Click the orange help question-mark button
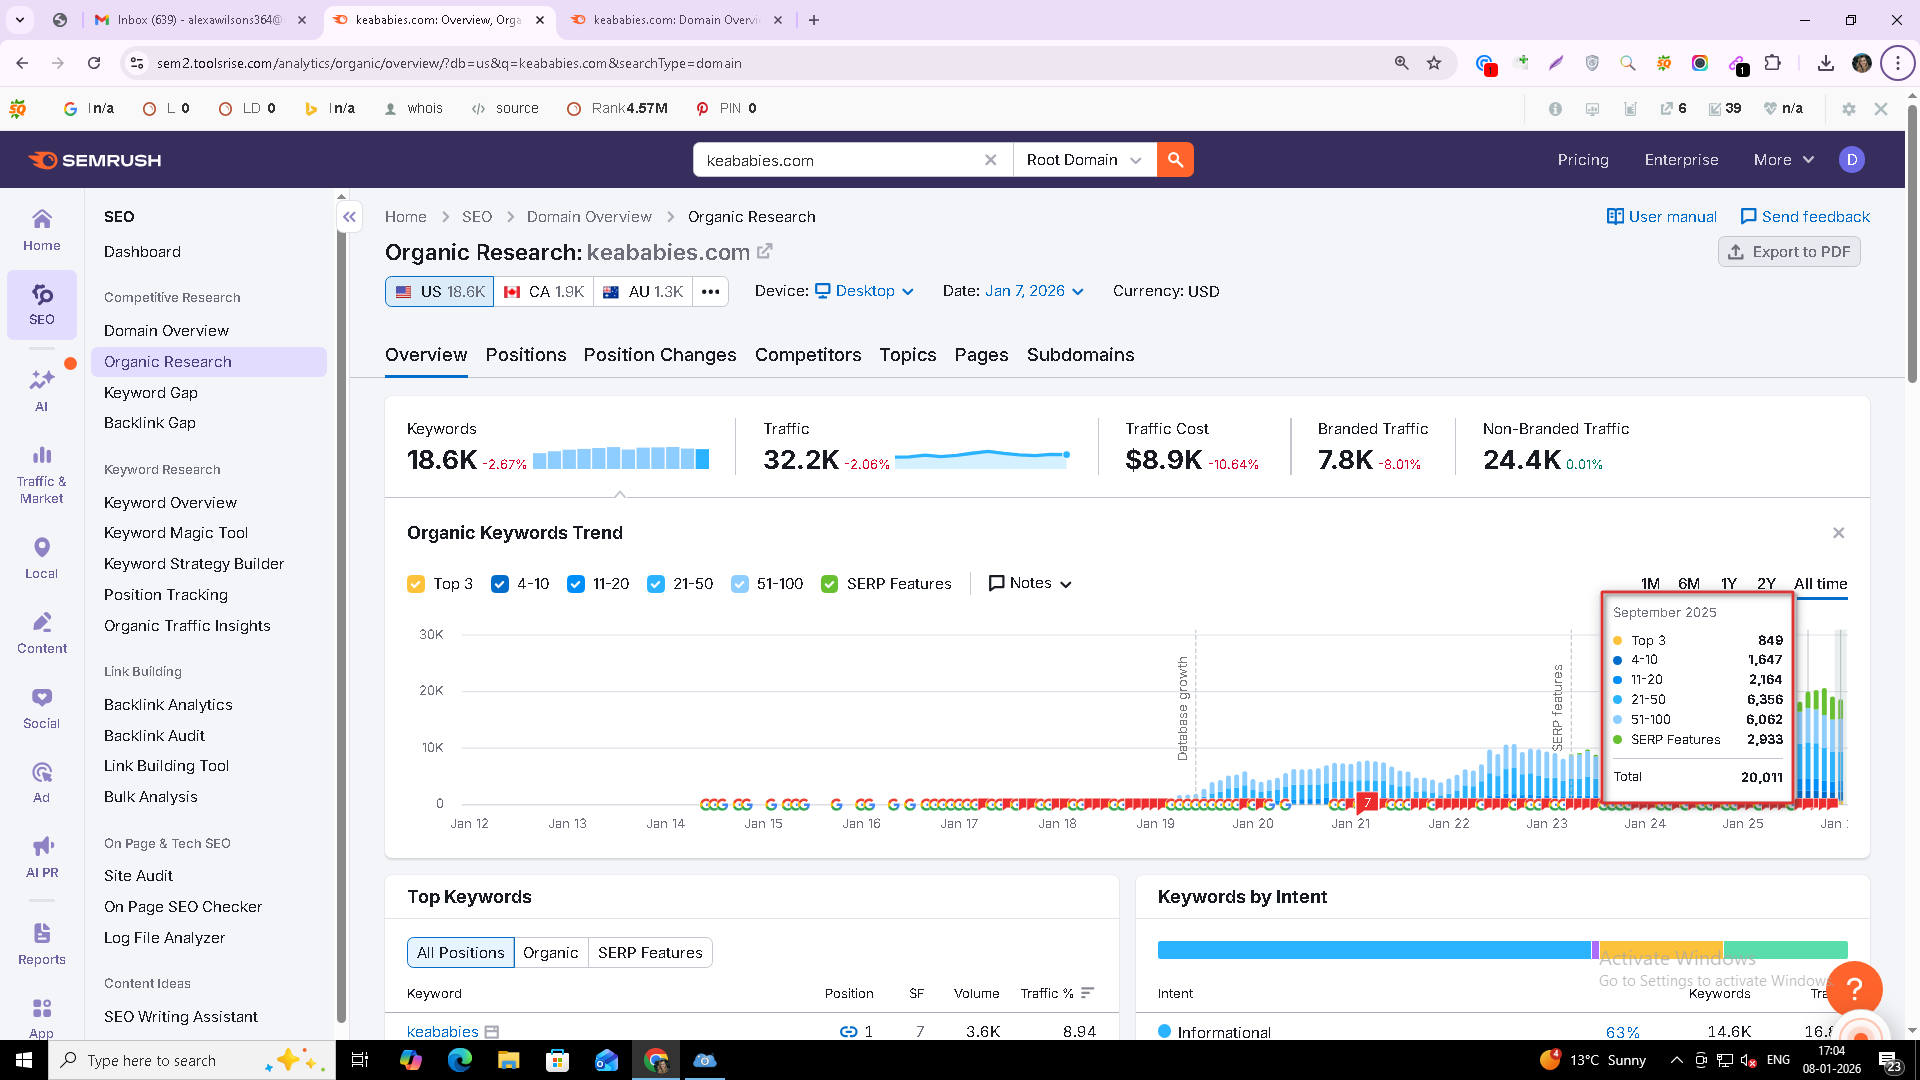1920x1080 pixels. tap(1855, 988)
